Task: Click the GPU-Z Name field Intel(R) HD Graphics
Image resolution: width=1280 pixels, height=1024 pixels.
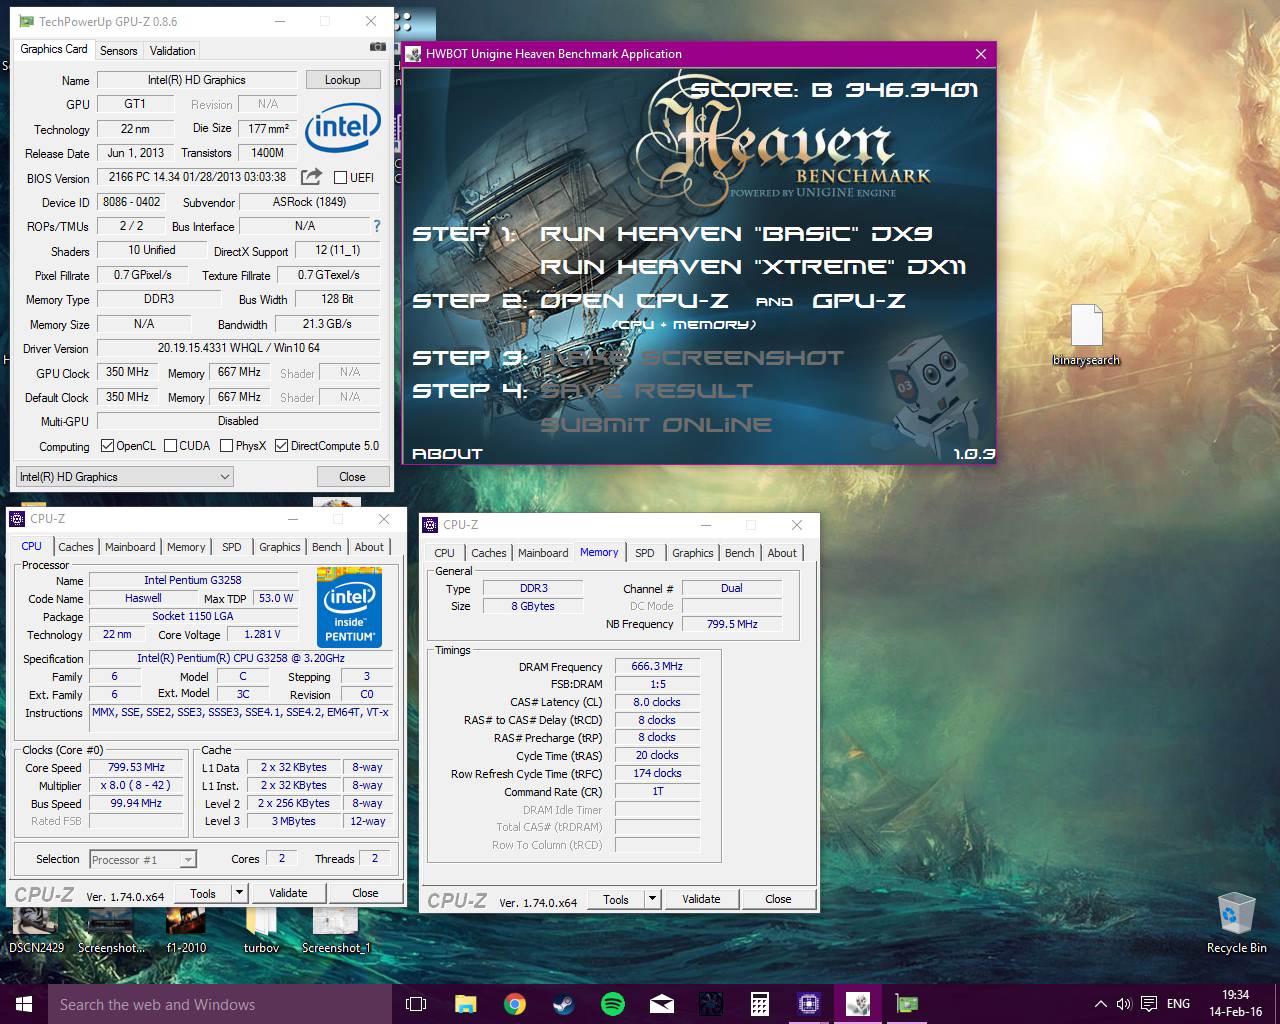Action: pyautogui.click(x=196, y=80)
